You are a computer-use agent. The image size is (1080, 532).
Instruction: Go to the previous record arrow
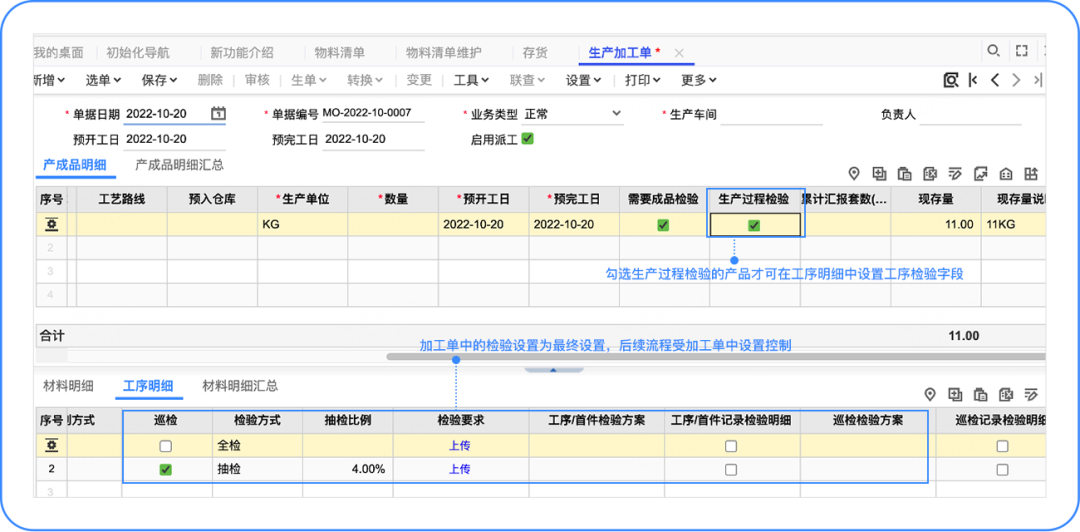[x=995, y=80]
